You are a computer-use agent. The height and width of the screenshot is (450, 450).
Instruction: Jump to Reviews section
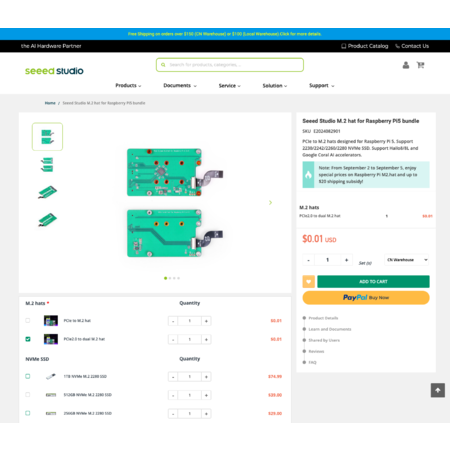tap(316, 351)
